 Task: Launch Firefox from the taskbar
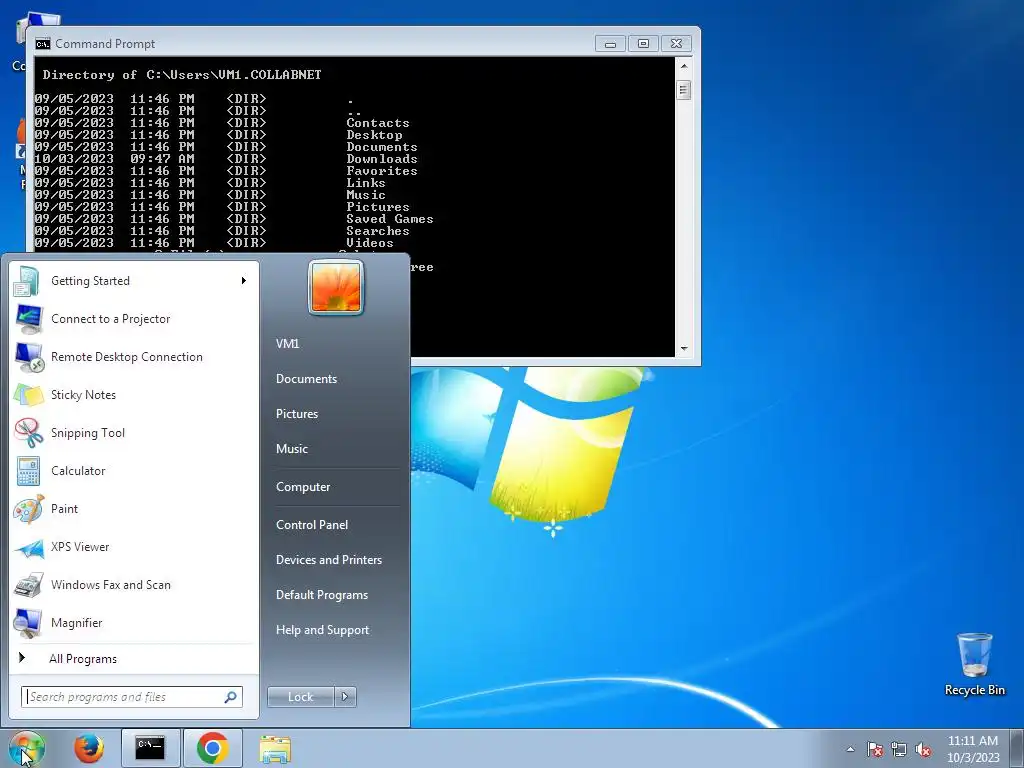pos(89,748)
